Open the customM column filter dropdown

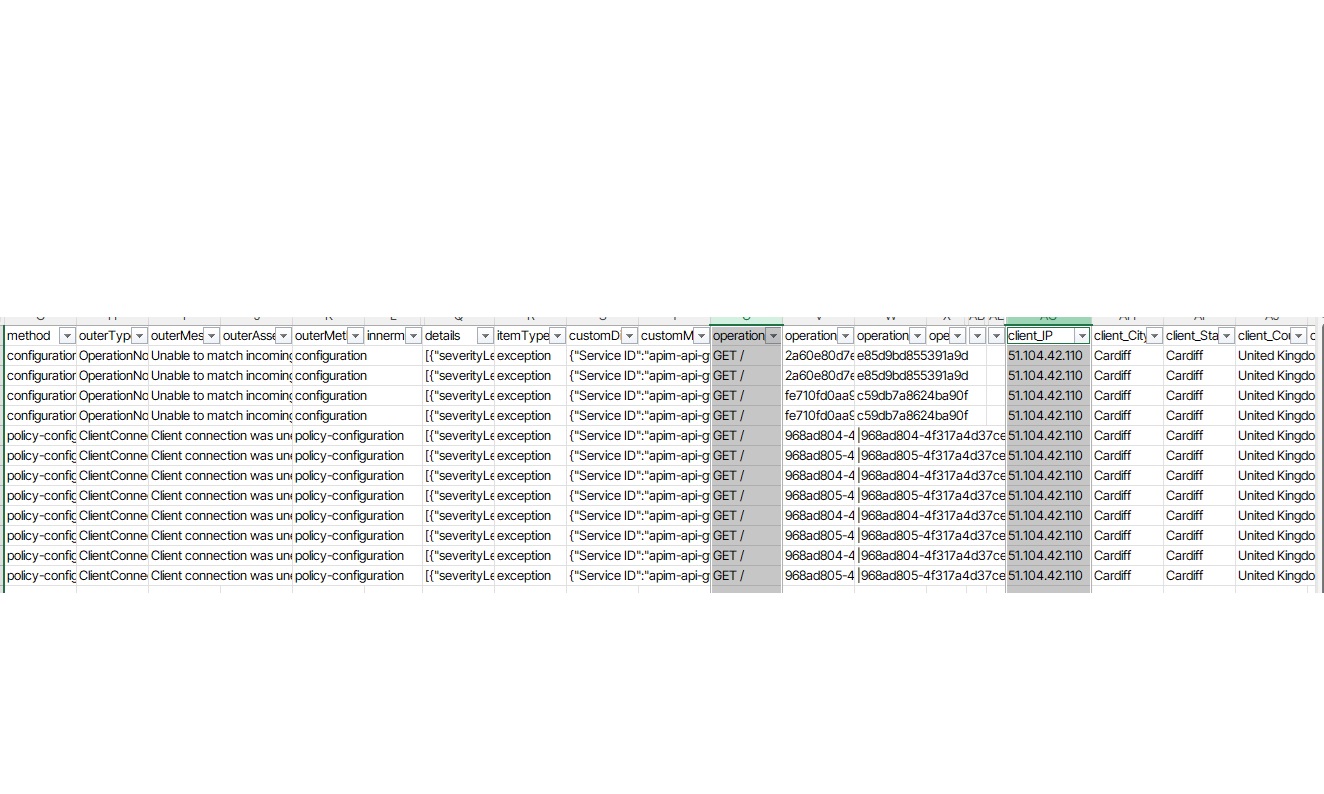701,336
